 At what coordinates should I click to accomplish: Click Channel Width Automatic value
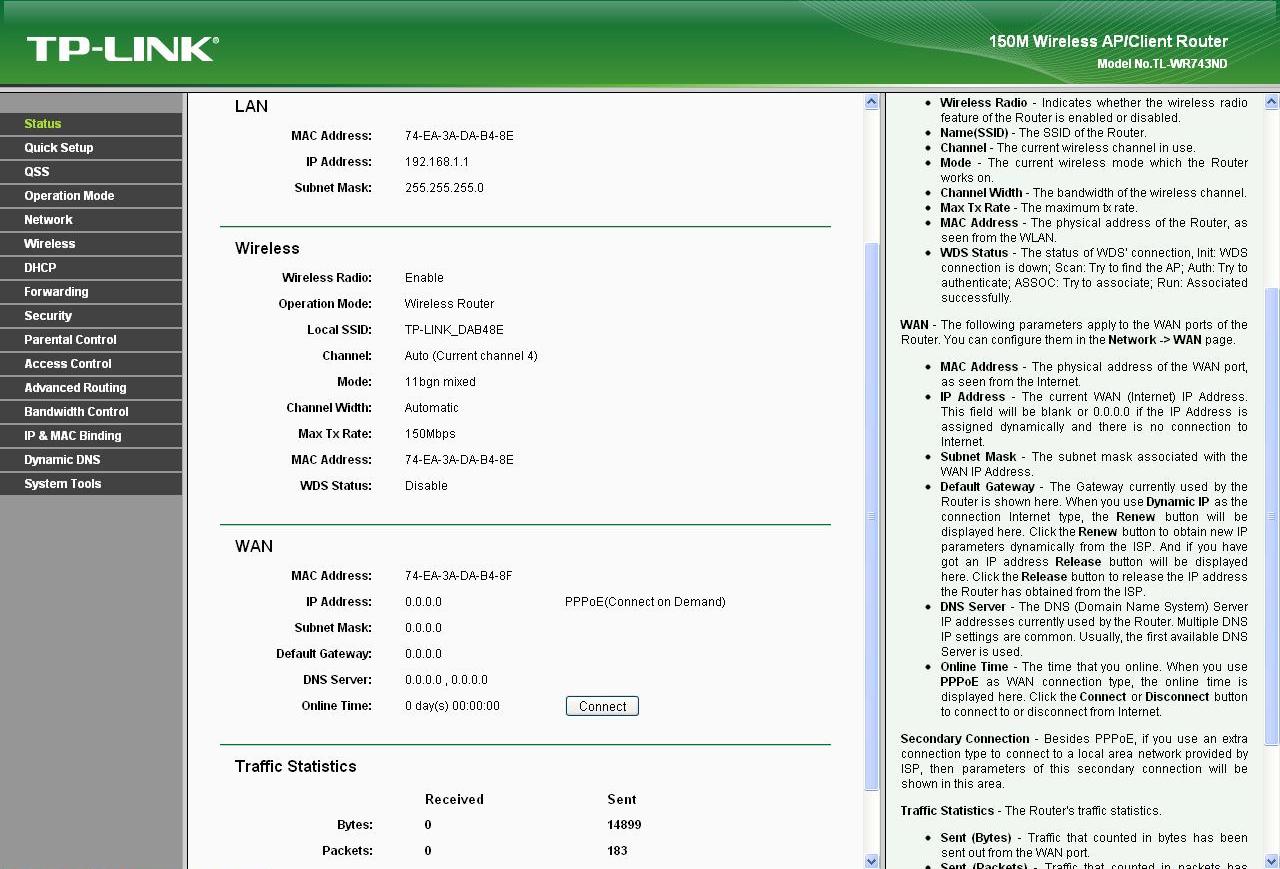point(432,408)
